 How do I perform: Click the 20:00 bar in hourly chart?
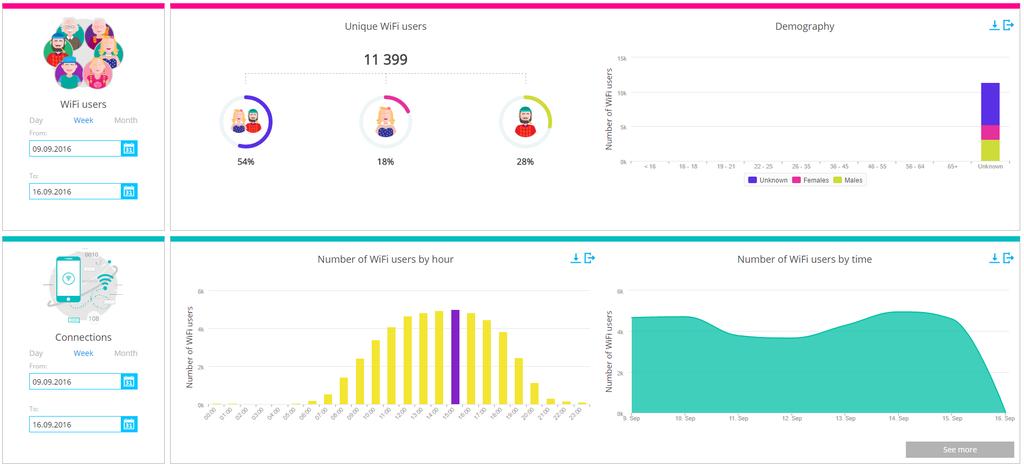pyautogui.click(x=534, y=394)
